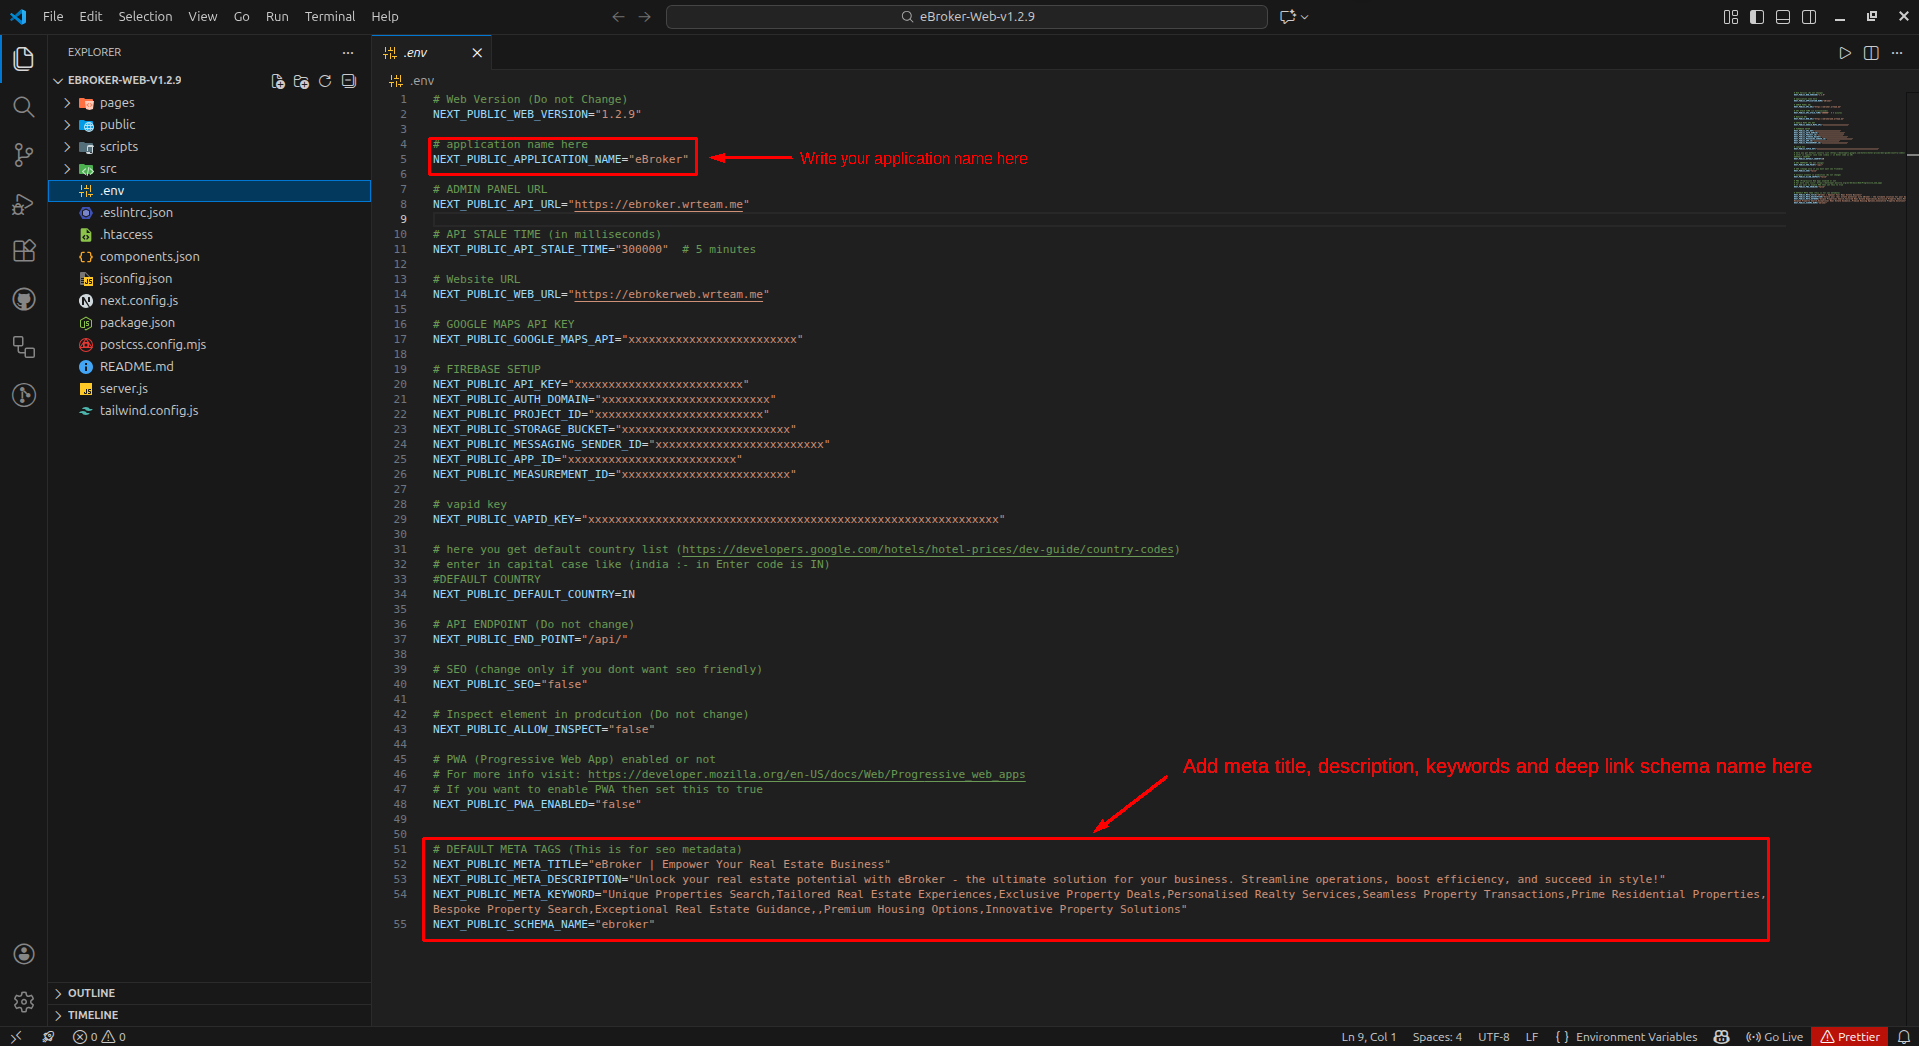Refresh the Explorer file tree
This screenshot has width=1919, height=1046.
325,81
